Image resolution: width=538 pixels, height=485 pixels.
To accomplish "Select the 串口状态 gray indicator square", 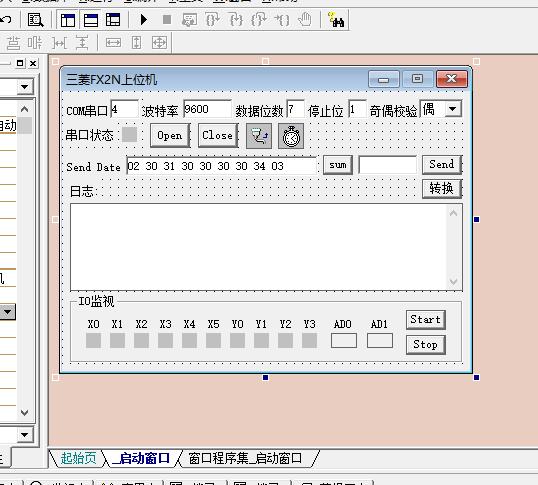I will 130,135.
